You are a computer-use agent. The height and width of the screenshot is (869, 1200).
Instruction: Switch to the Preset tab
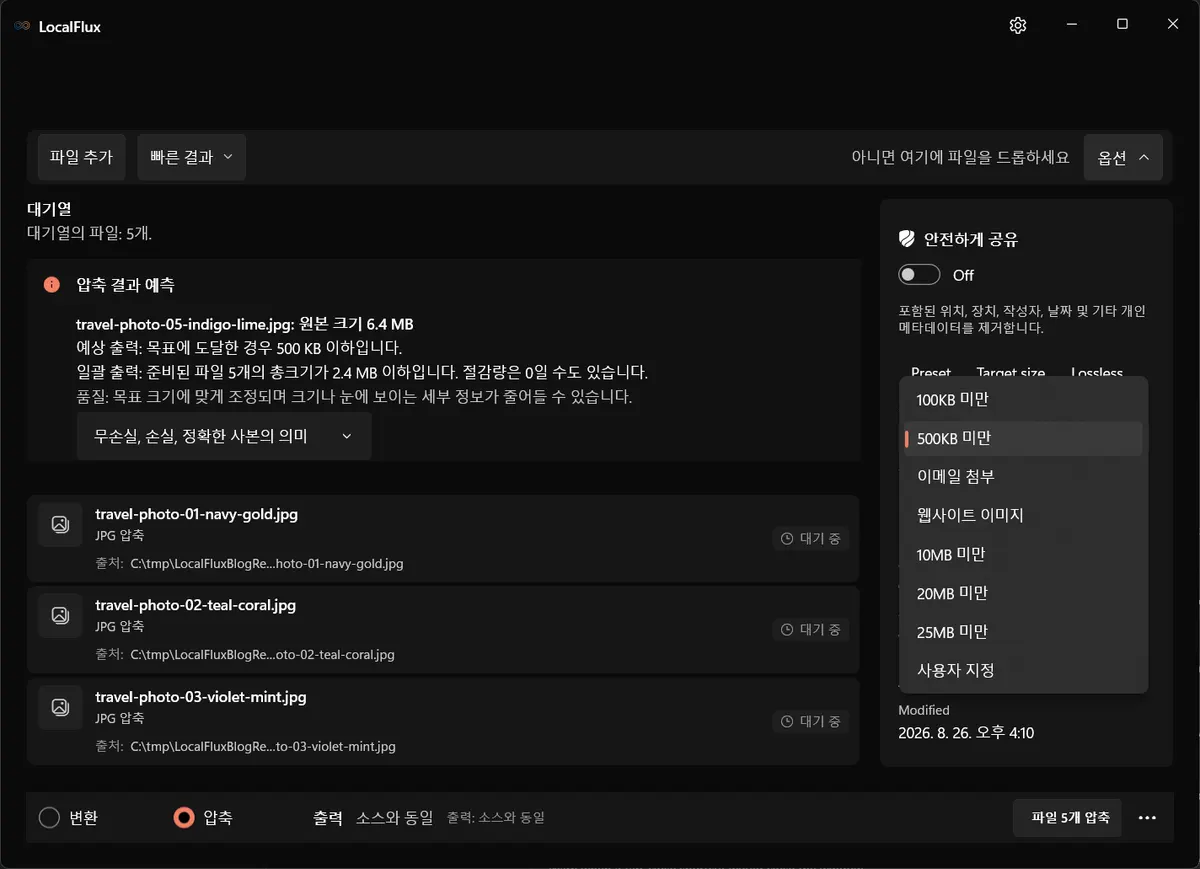click(x=931, y=372)
